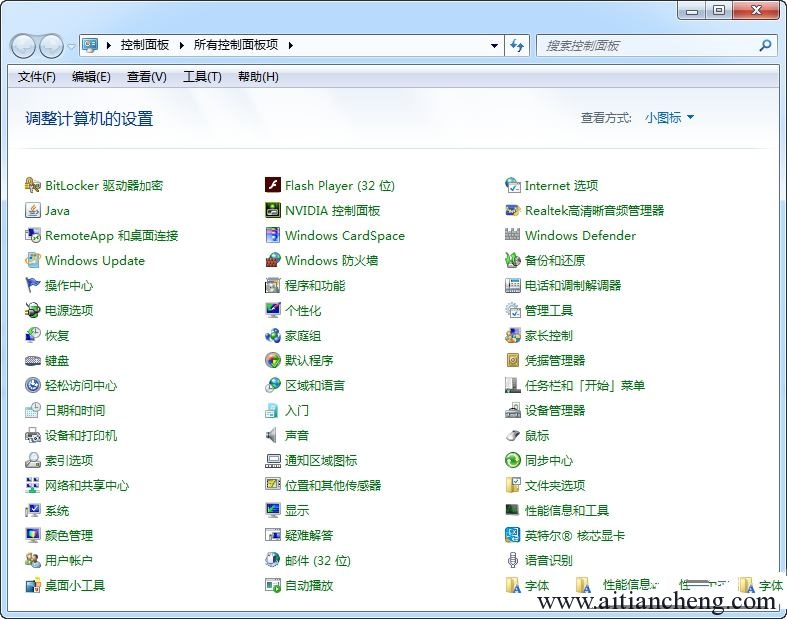Viewport: 787px width, 619px height.
Task: Click 所有控制面板项 in the address breadcrumb
Action: [x=236, y=45]
